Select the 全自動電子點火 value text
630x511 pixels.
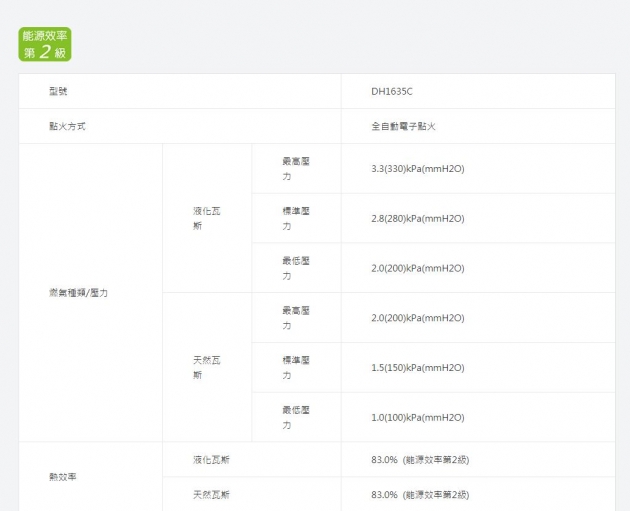[403, 126]
